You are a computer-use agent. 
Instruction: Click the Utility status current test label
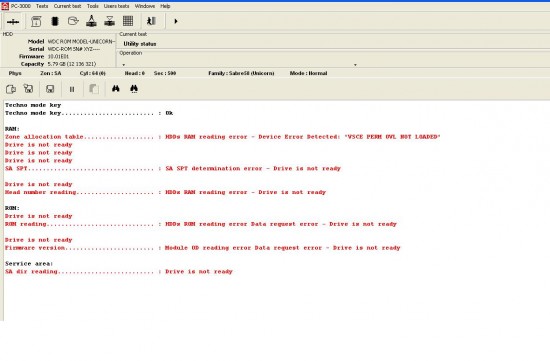140,44
